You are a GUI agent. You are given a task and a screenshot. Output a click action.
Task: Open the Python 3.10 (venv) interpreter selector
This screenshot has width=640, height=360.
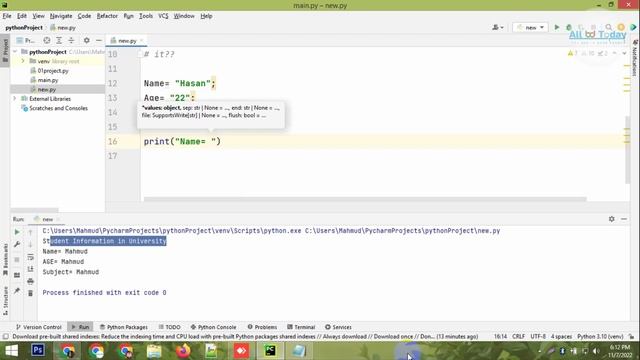point(600,336)
